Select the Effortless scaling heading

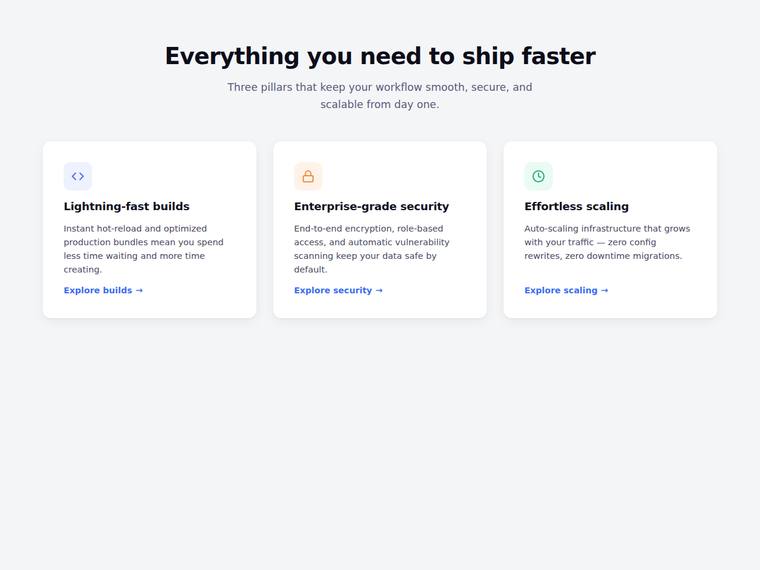click(x=576, y=206)
